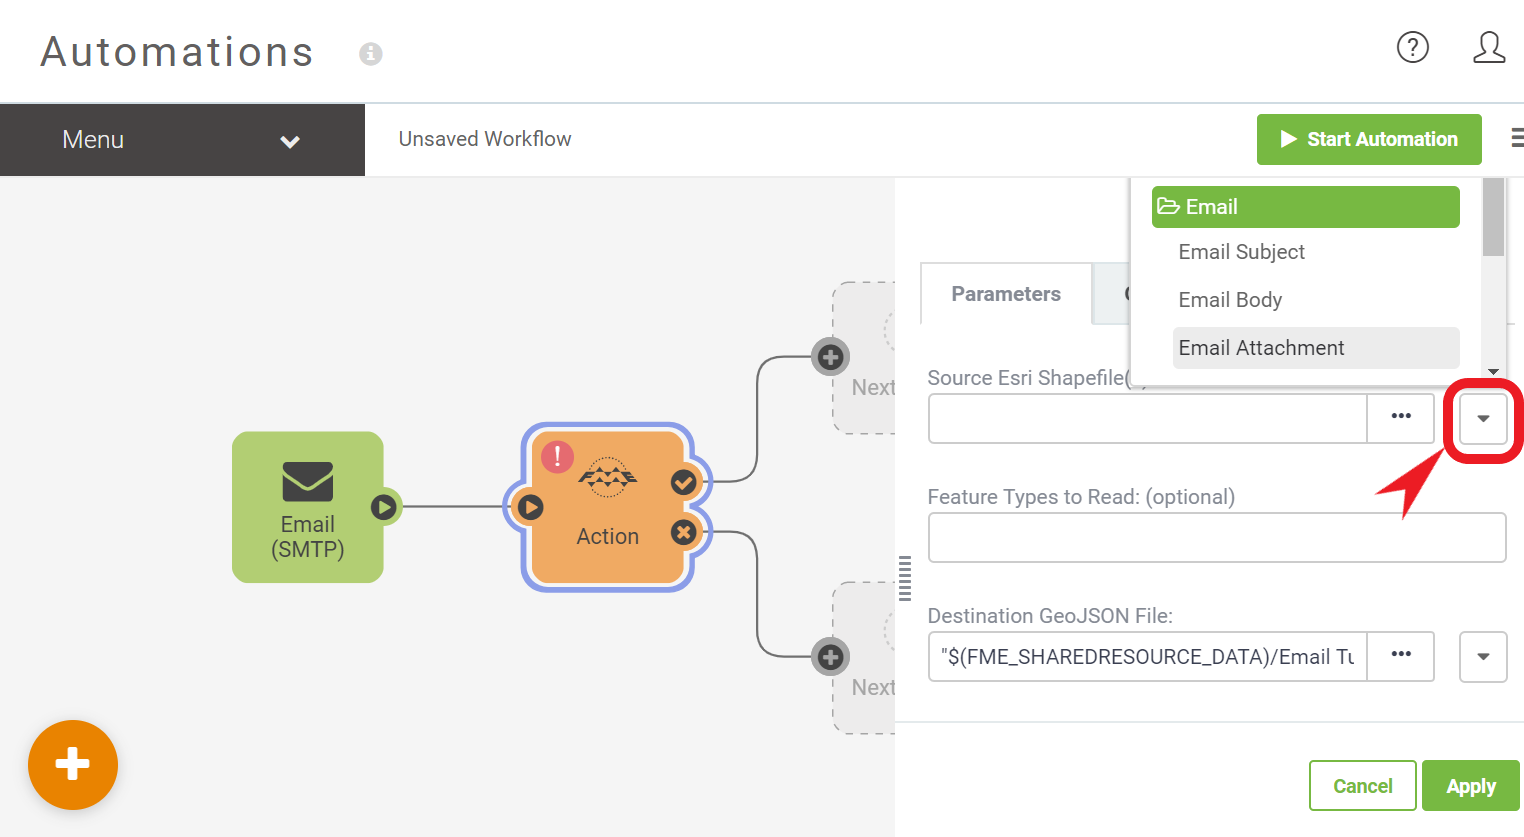
Task: Click the Email trigger output play port
Action: pos(384,507)
